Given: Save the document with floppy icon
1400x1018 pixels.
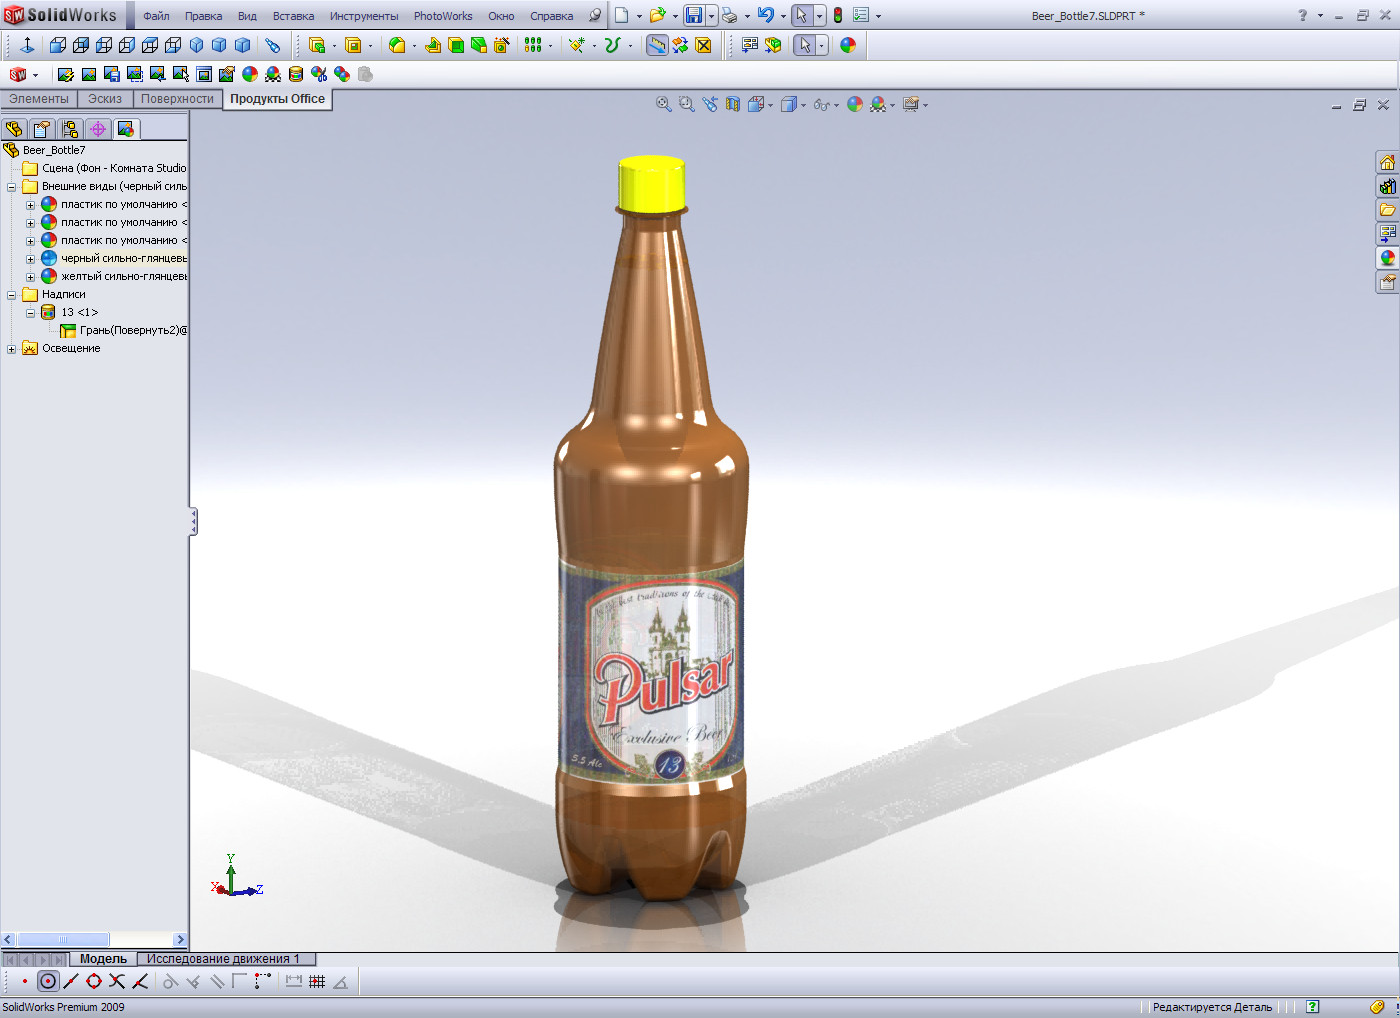Looking at the screenshot, I should click(694, 16).
